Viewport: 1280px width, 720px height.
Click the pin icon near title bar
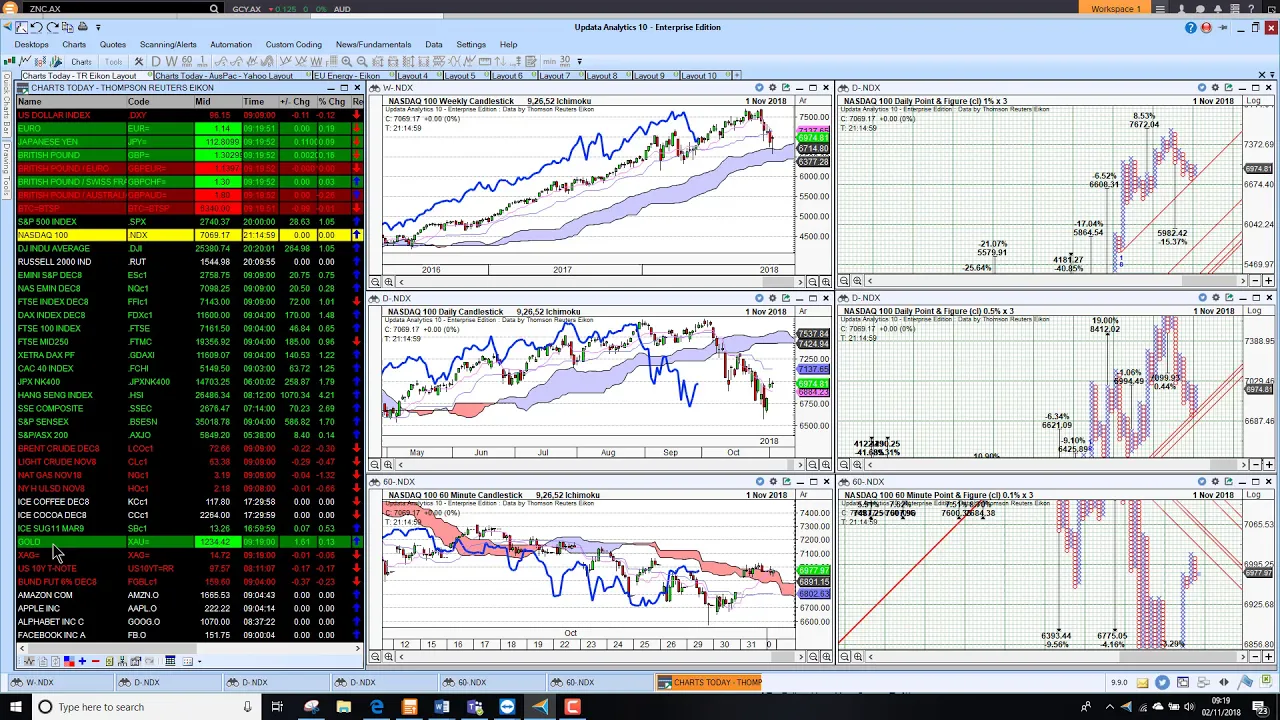(x=1223, y=27)
